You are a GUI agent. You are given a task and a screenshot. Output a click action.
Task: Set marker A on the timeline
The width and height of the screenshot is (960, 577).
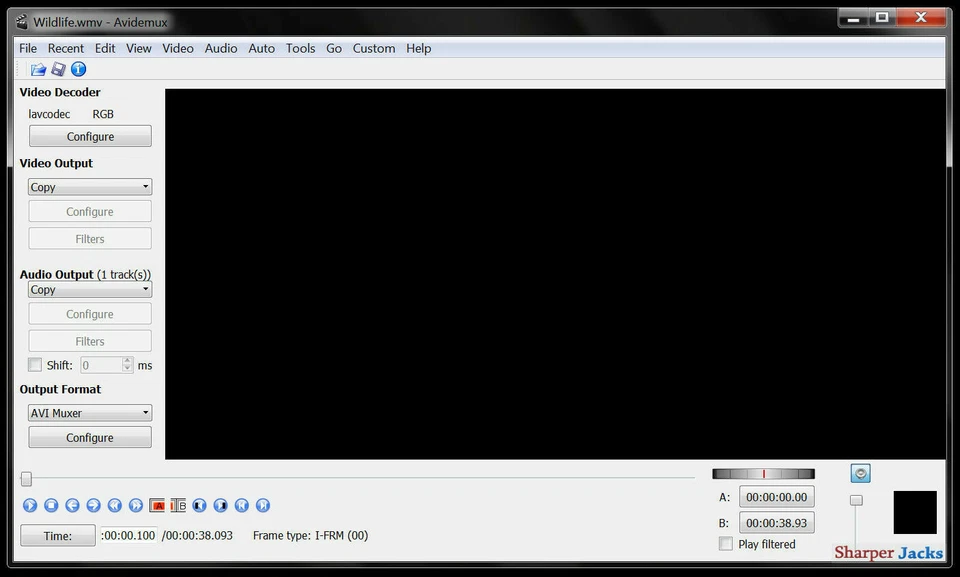pos(157,505)
